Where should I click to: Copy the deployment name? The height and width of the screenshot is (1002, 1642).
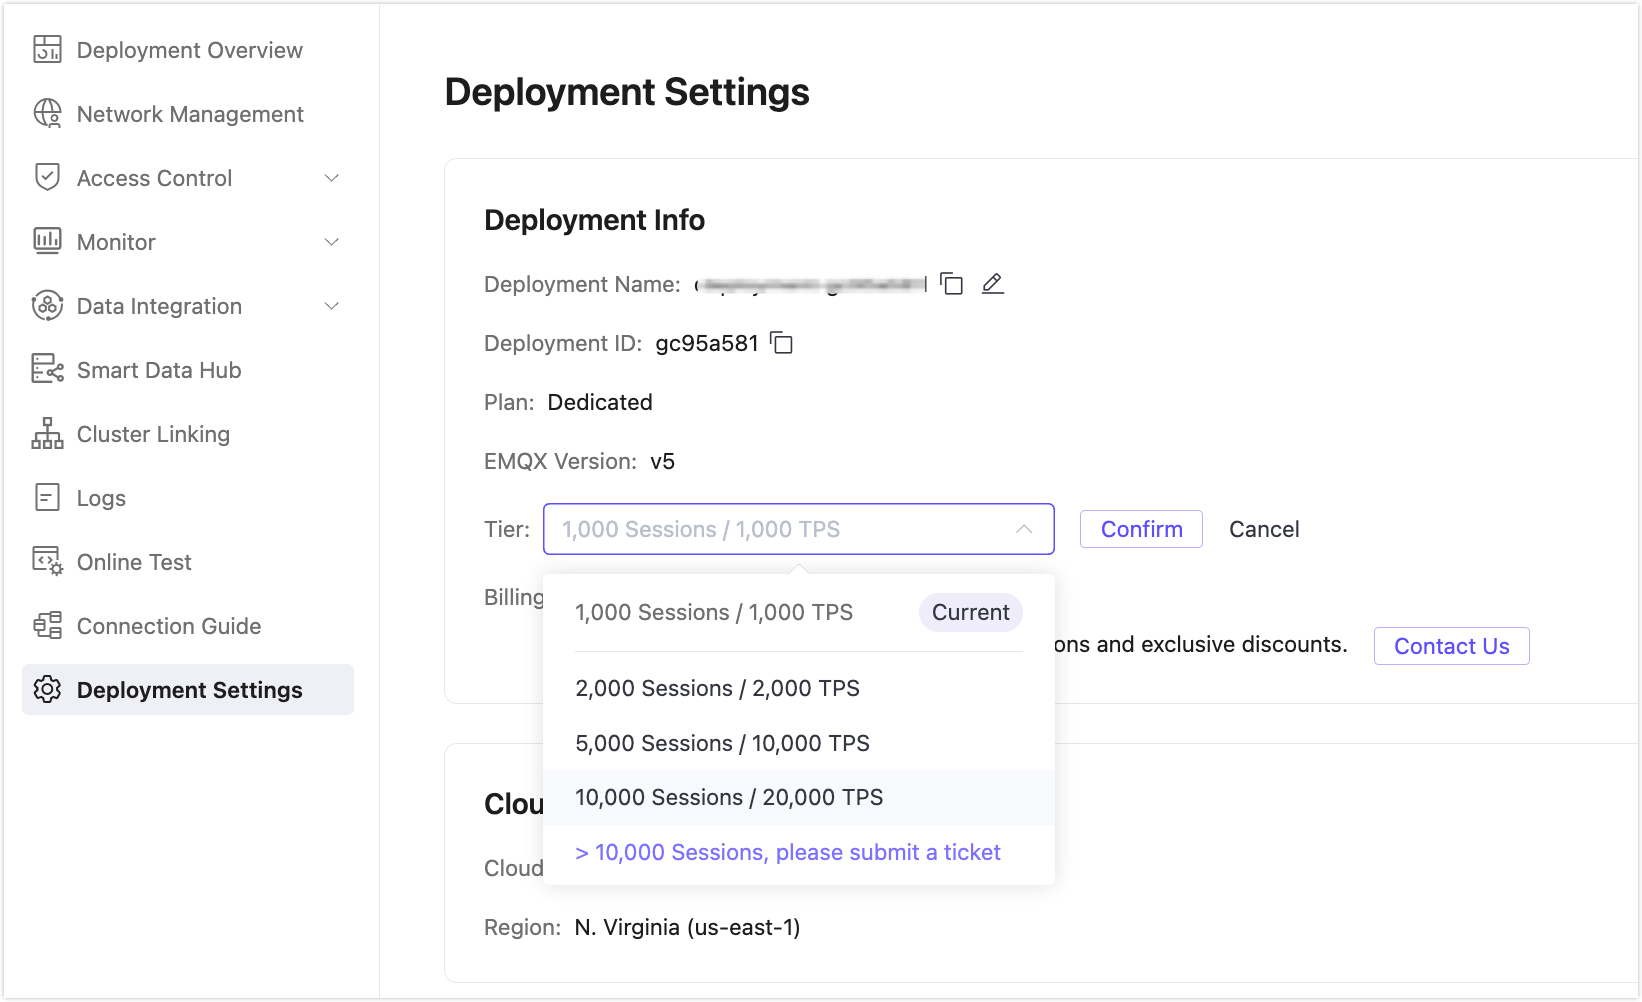click(x=952, y=284)
